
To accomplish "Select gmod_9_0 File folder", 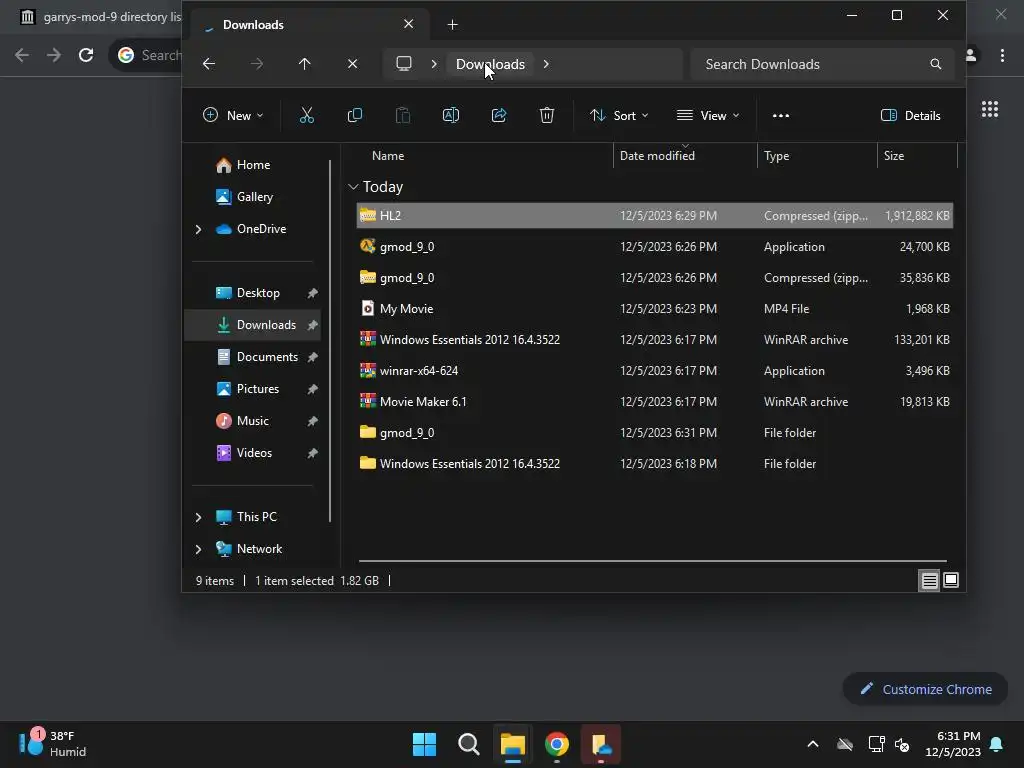I will pos(655,433).
